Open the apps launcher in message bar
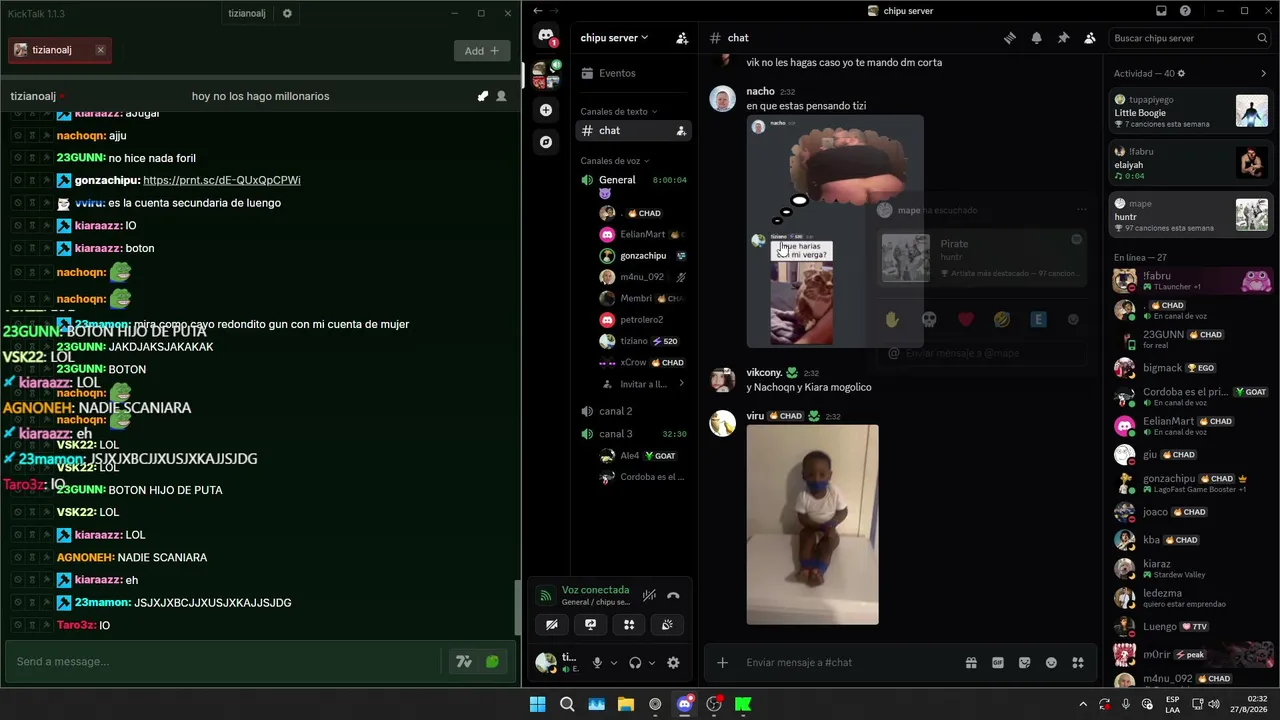 tap(1078, 662)
